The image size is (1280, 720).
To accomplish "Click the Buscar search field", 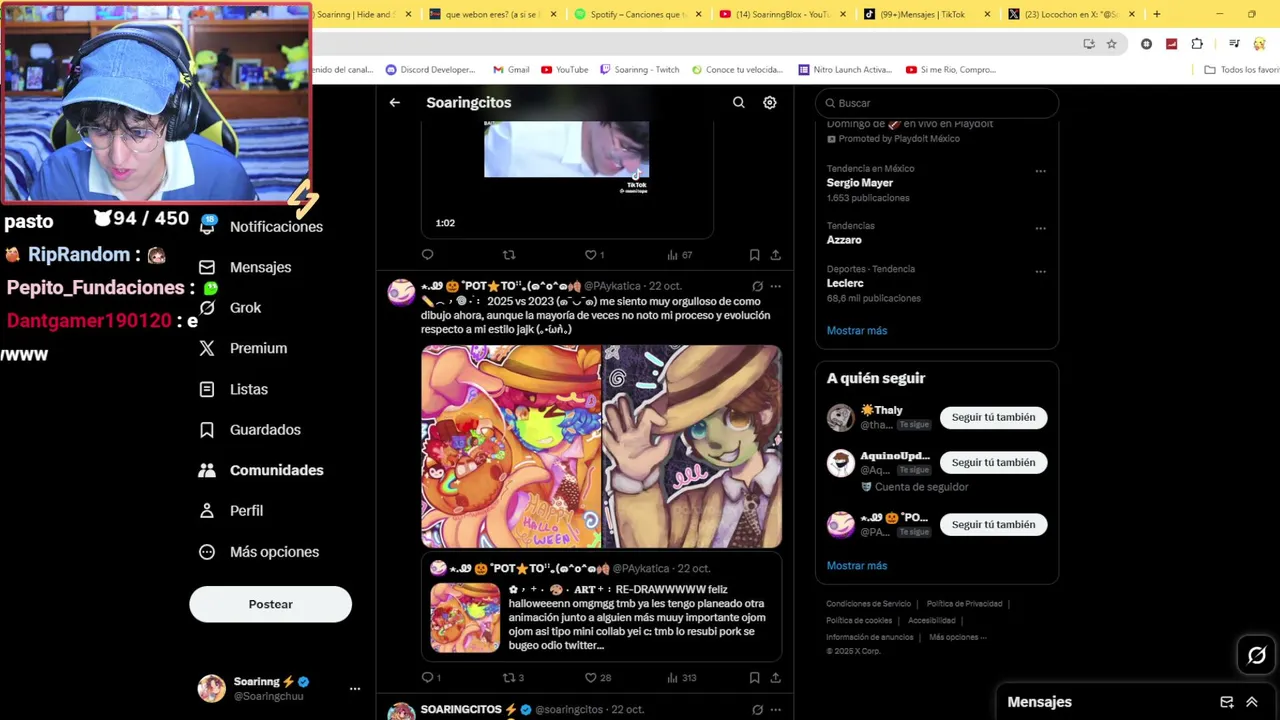I will click(937, 103).
